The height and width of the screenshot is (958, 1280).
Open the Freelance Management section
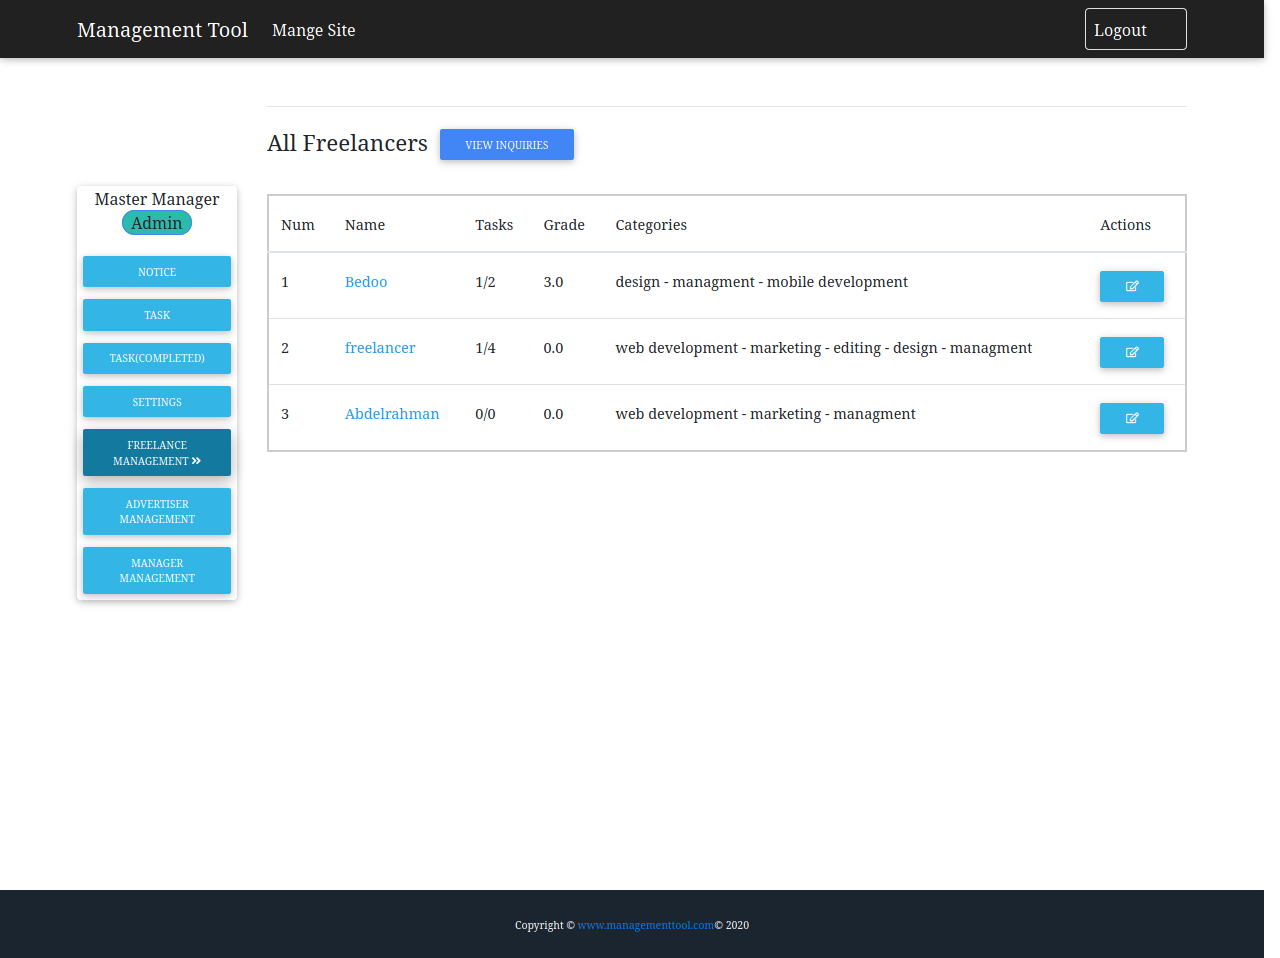point(157,453)
